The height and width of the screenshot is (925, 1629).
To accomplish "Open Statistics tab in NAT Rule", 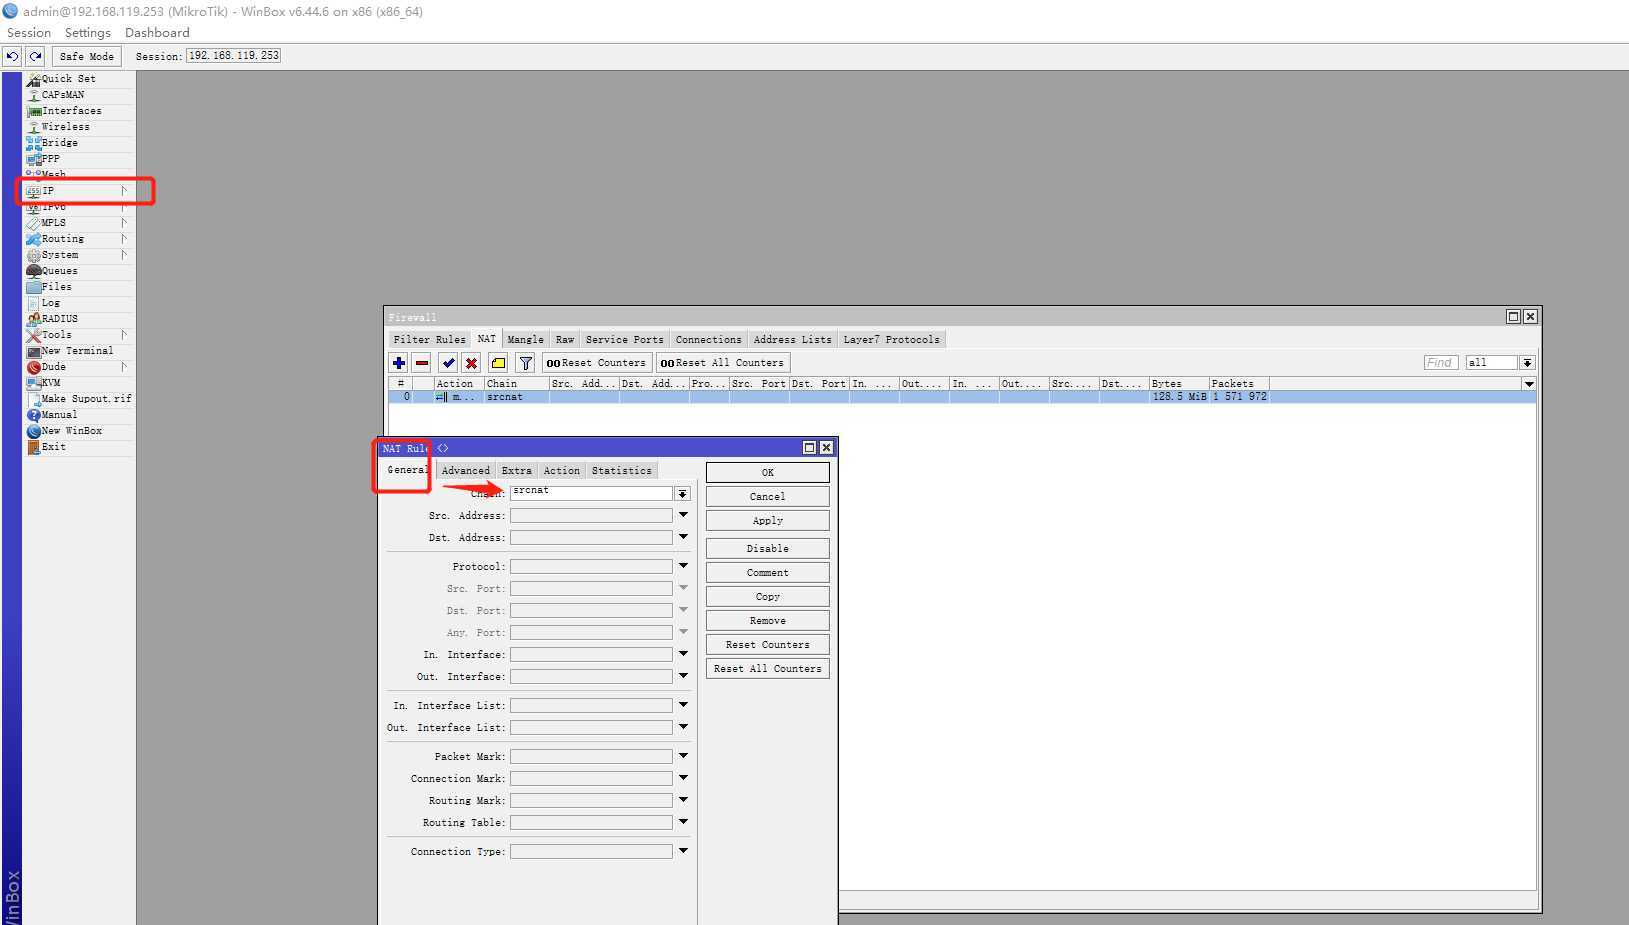I will (x=621, y=471).
